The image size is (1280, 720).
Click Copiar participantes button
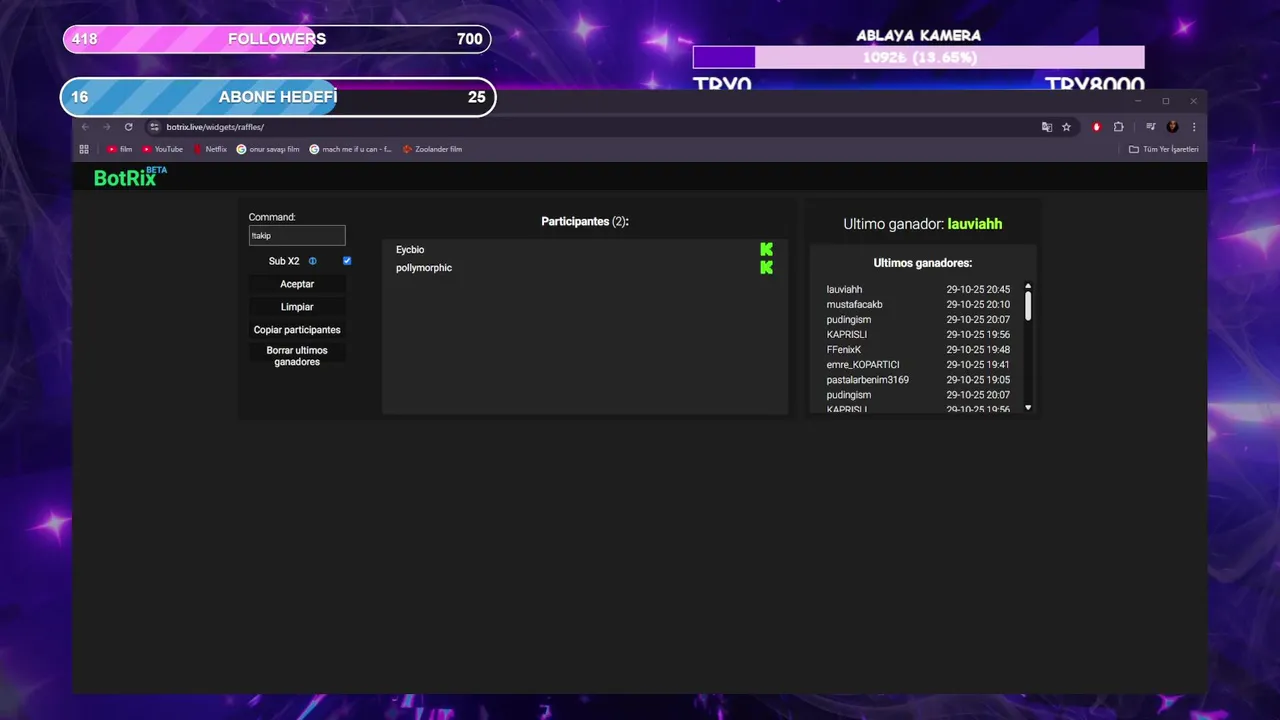(x=297, y=330)
